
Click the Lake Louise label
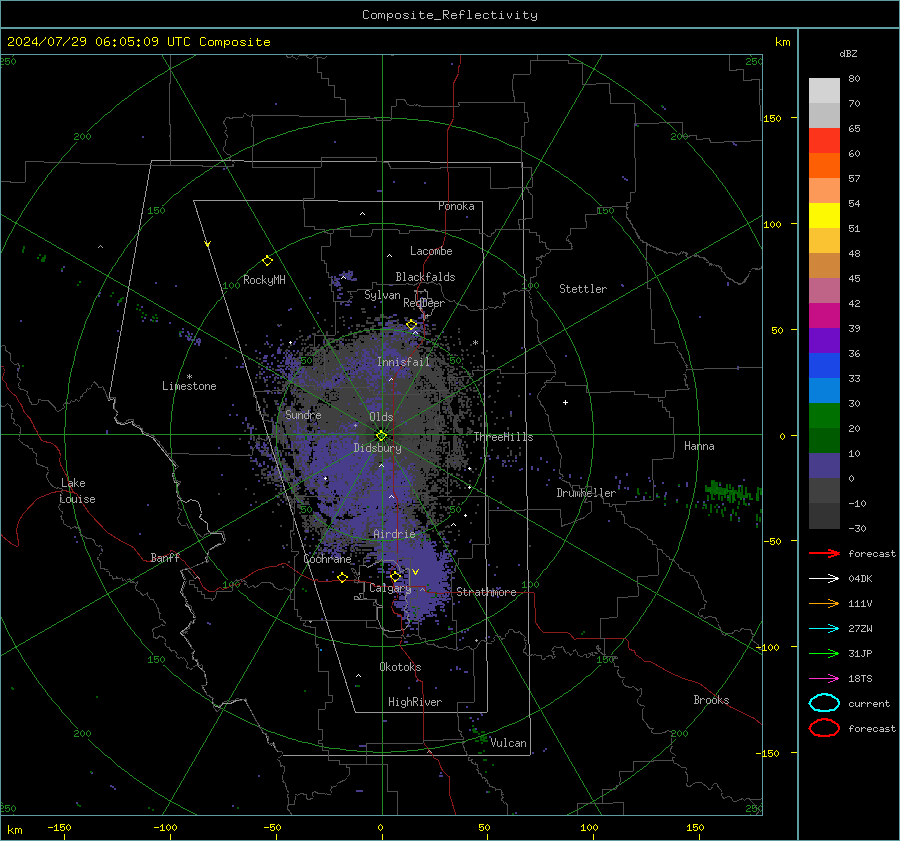point(77,491)
